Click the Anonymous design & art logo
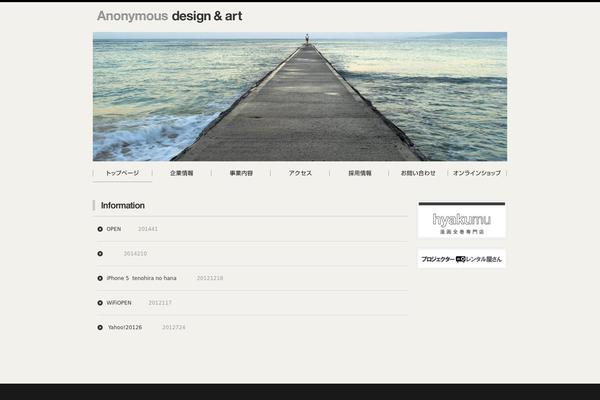 (x=170, y=16)
